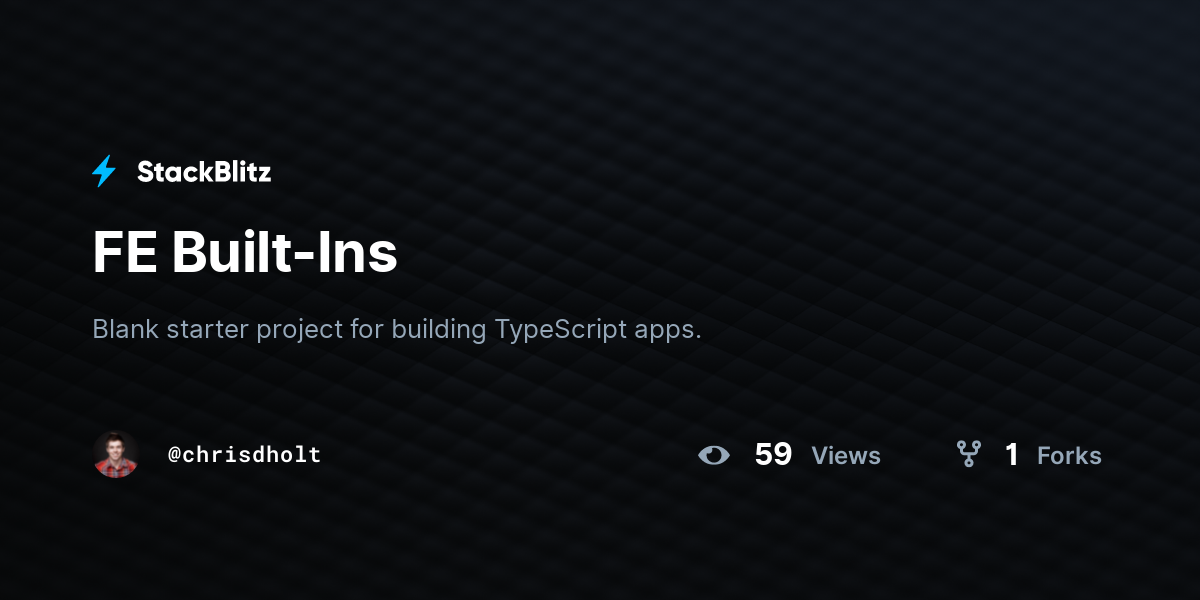Image resolution: width=1200 pixels, height=600 pixels.
Task: Select the letters FE in the title
Action: [124, 254]
